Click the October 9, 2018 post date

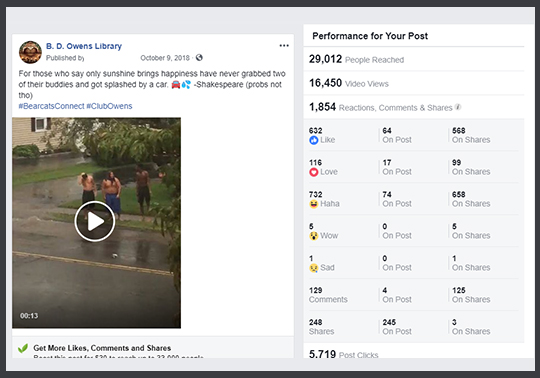click(165, 58)
